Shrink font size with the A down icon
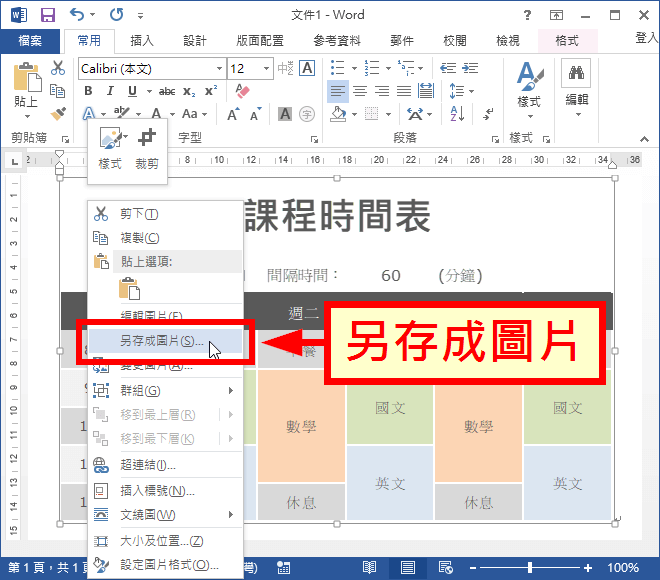Screen dimensions: 660x580 pyautogui.click(x=255, y=114)
